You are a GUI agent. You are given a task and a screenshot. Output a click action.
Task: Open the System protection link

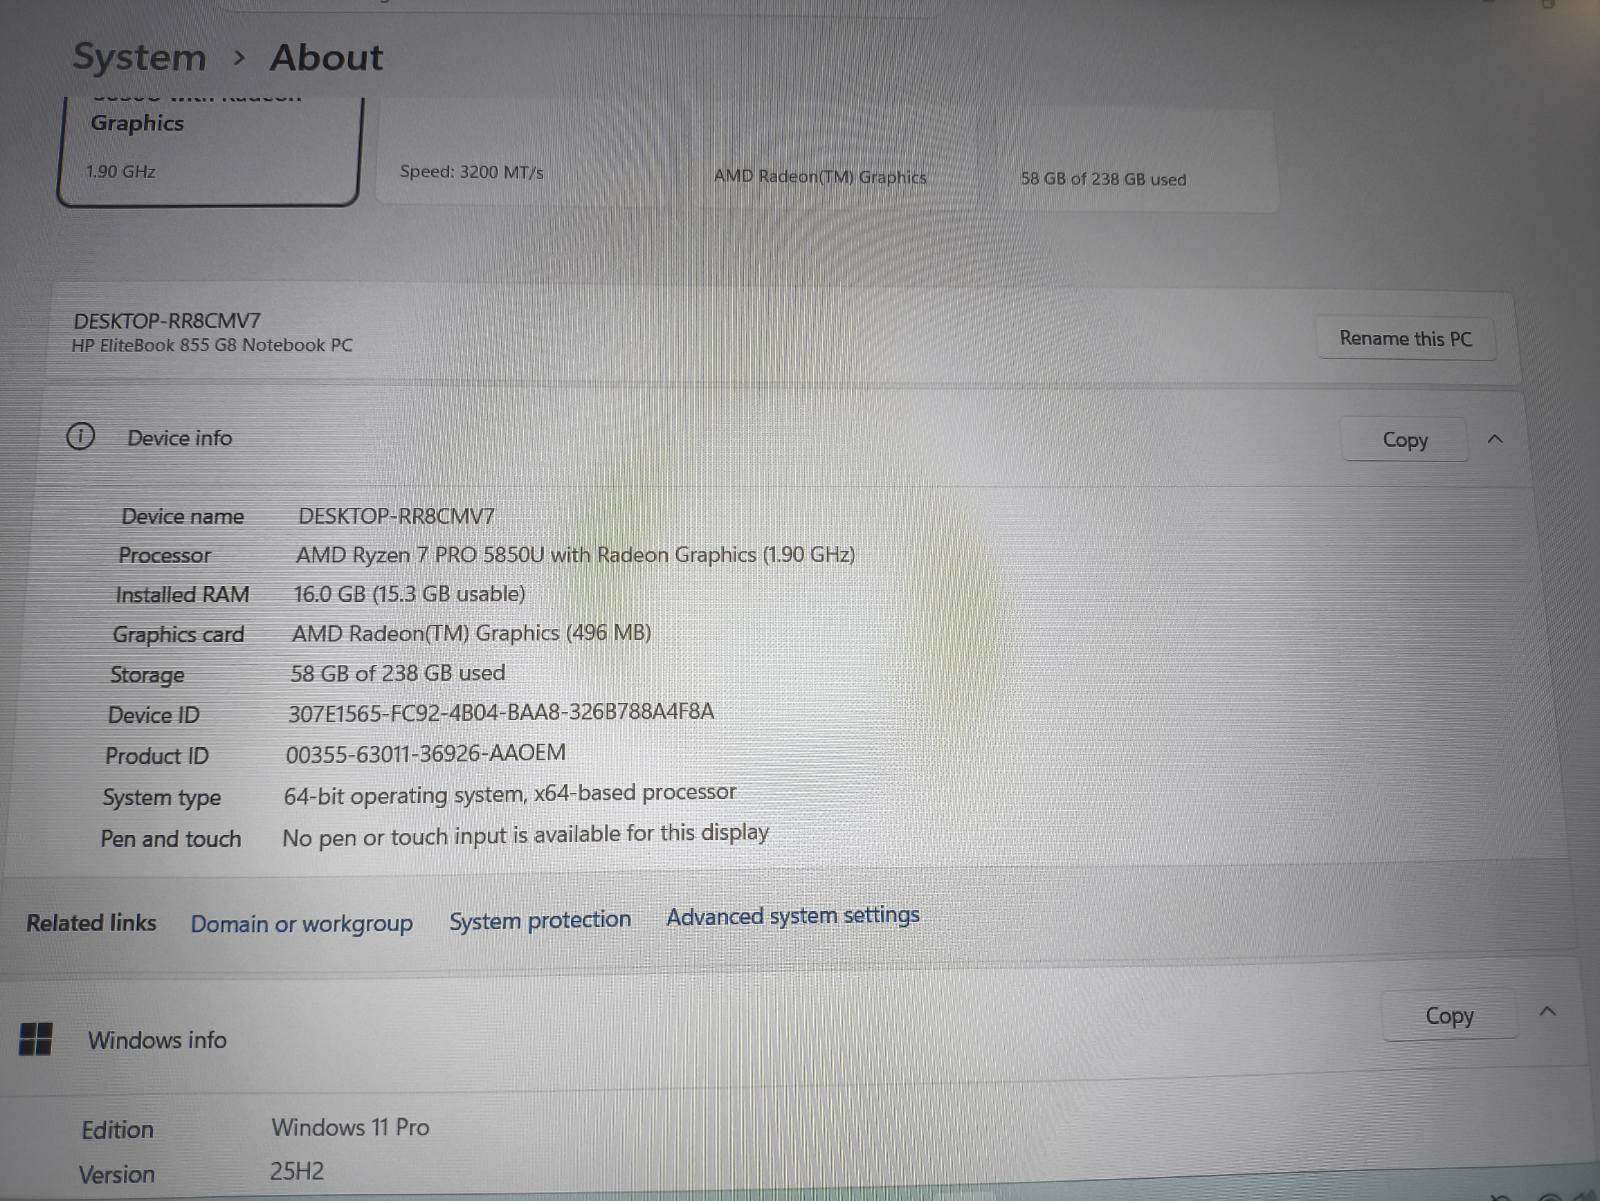540,920
